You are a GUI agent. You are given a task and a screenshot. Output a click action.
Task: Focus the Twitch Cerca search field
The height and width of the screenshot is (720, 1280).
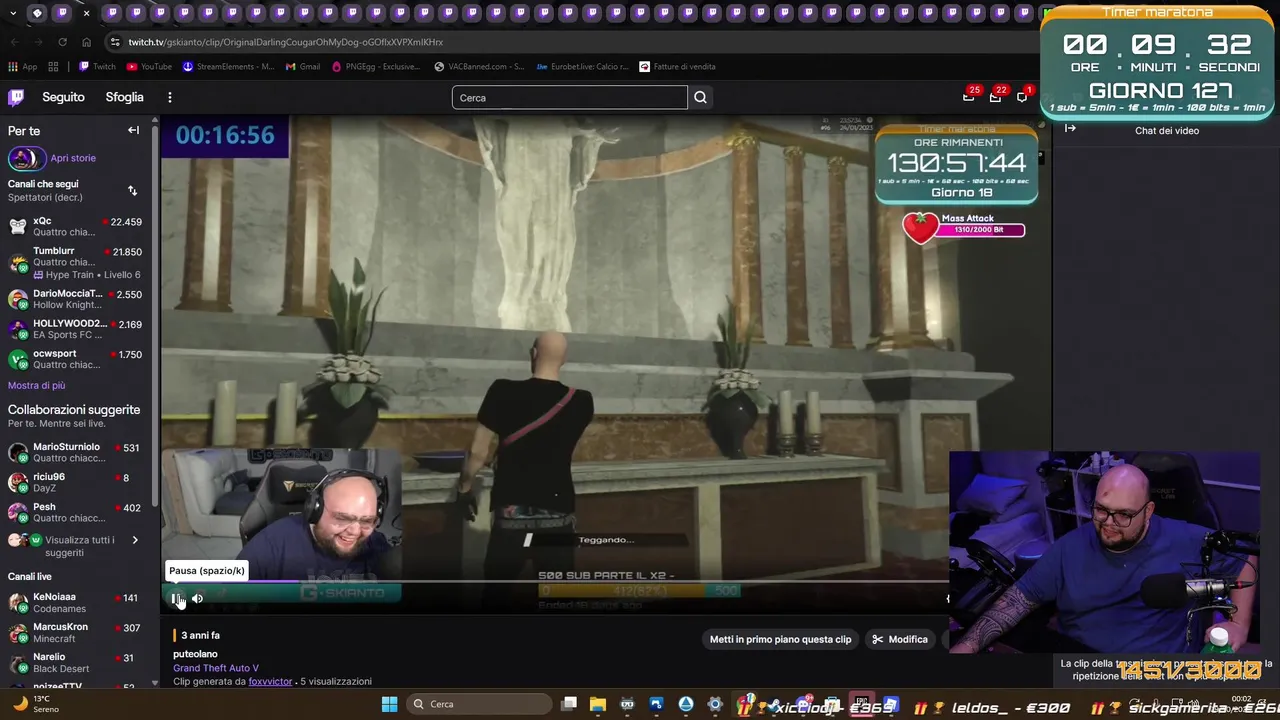point(570,97)
